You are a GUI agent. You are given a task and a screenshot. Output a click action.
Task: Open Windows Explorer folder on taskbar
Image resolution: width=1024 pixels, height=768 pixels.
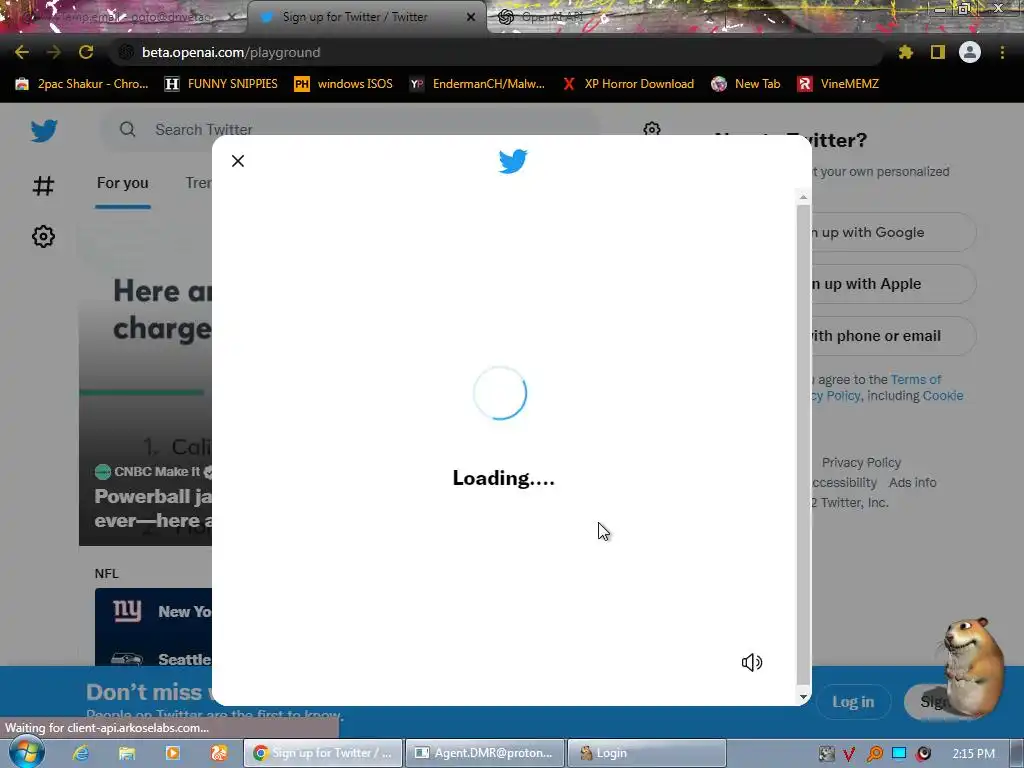pos(127,753)
